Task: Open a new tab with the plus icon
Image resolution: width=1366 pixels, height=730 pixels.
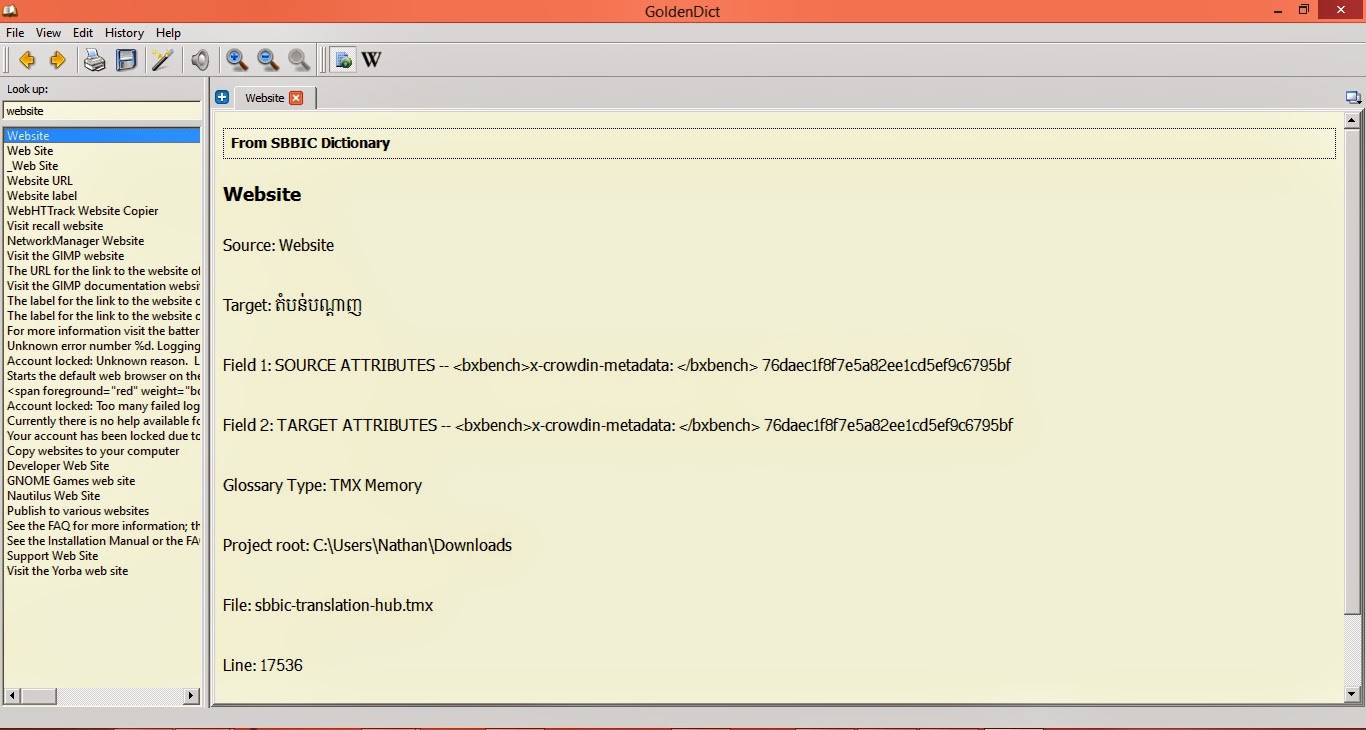Action: pos(222,97)
